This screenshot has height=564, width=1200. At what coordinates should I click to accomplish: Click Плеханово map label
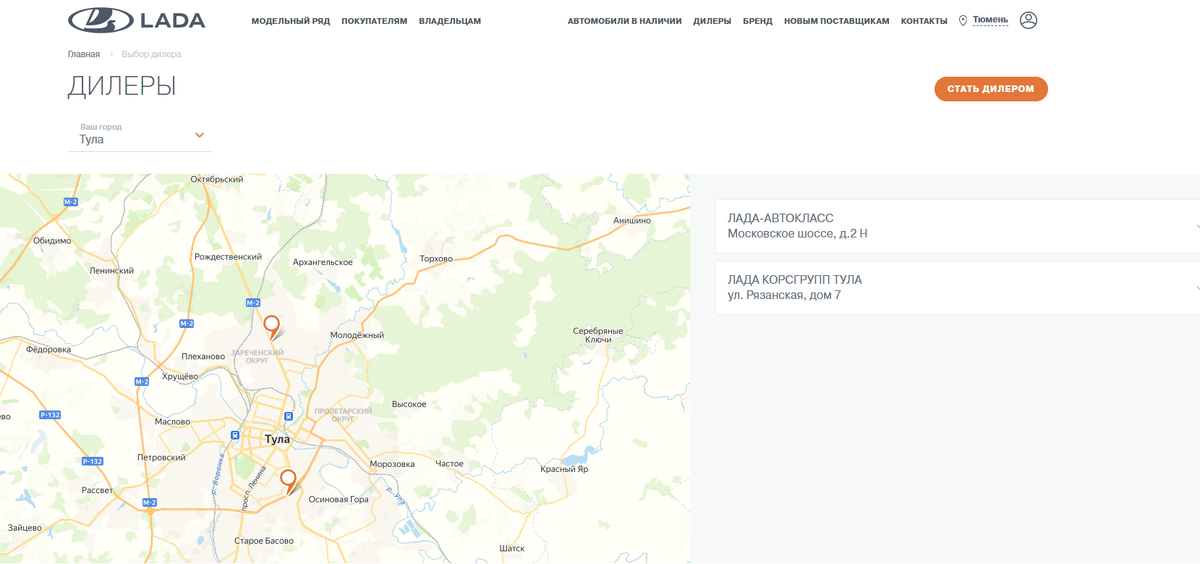204,356
